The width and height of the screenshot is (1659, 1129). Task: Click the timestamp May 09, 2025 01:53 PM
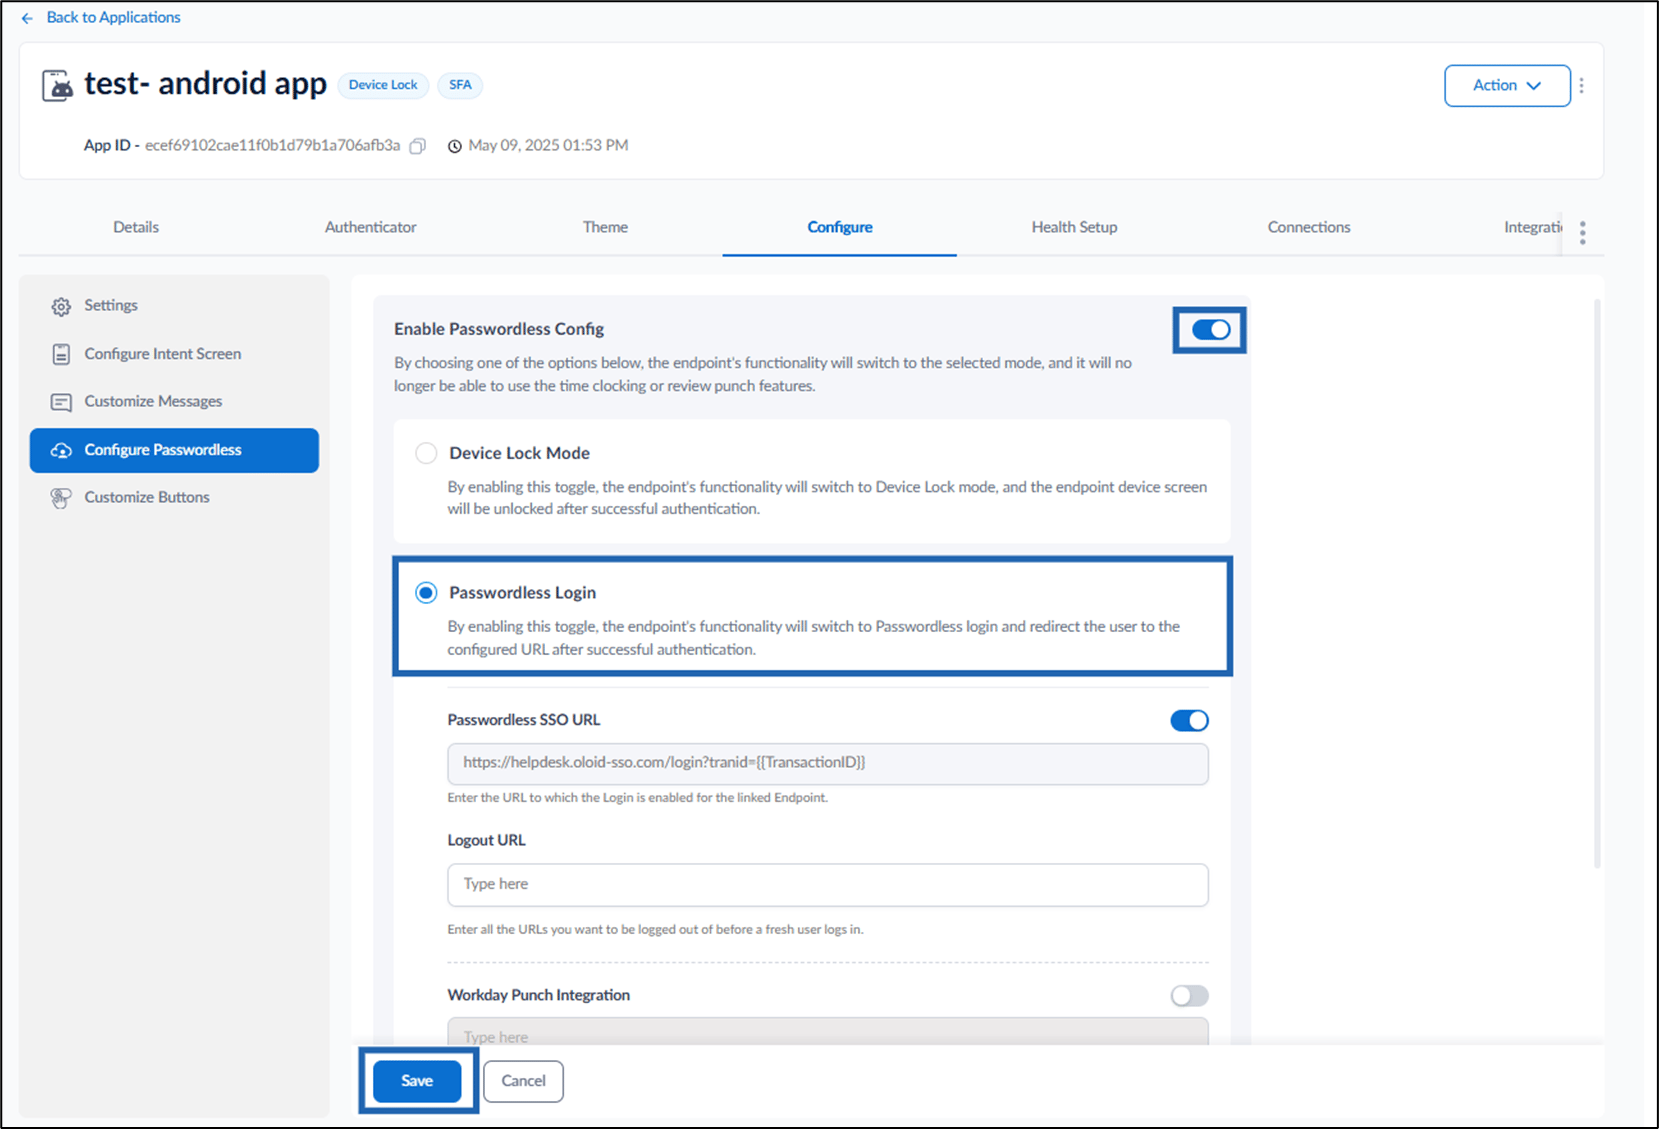[548, 146]
